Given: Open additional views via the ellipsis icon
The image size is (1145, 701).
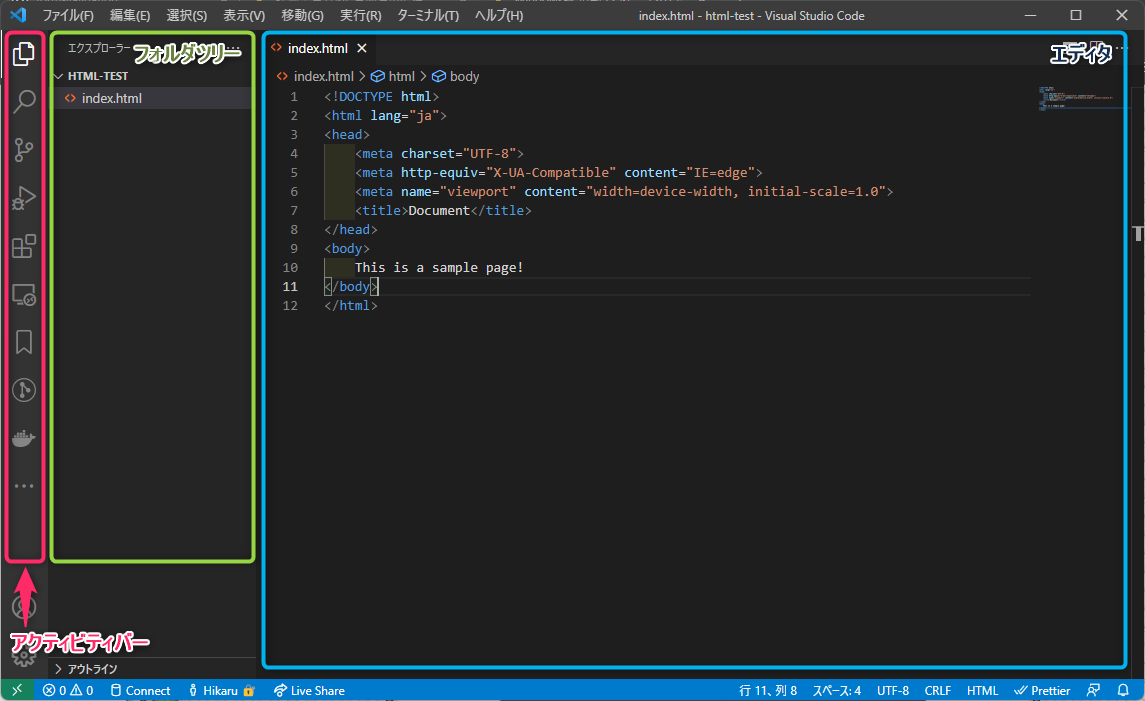Looking at the screenshot, I should (24, 485).
